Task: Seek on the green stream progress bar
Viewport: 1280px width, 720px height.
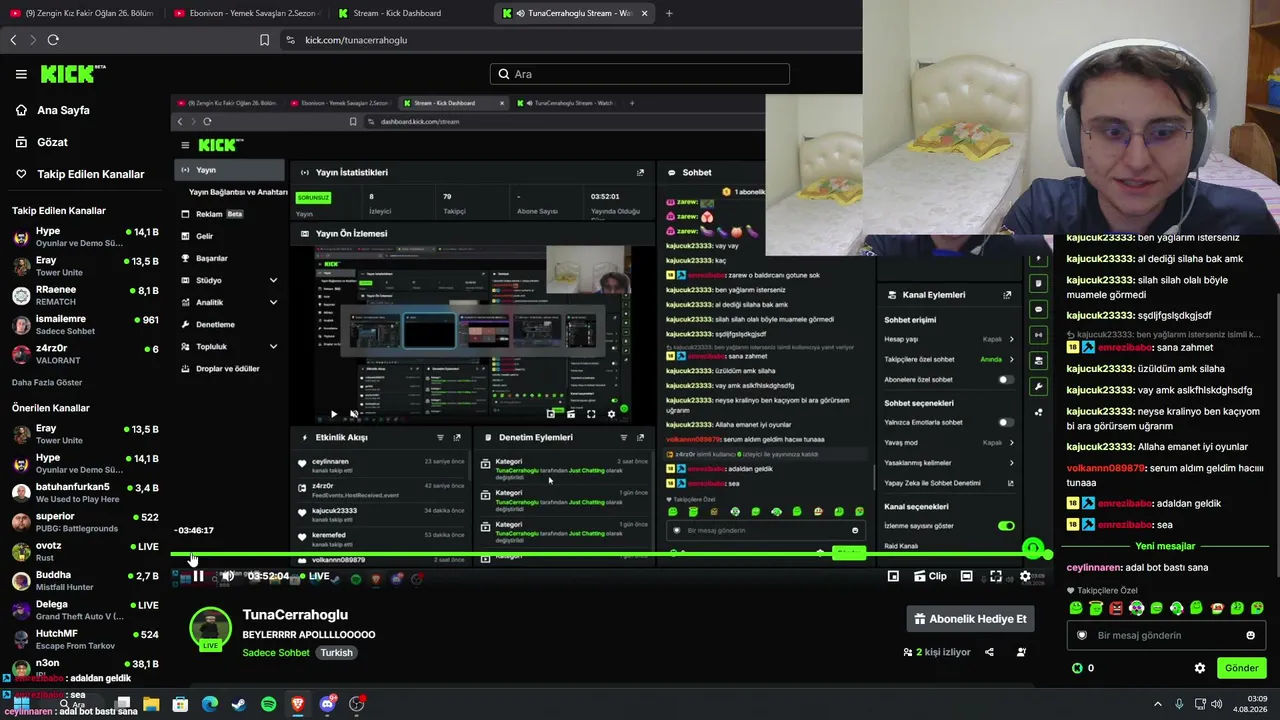Action: tap(610, 554)
